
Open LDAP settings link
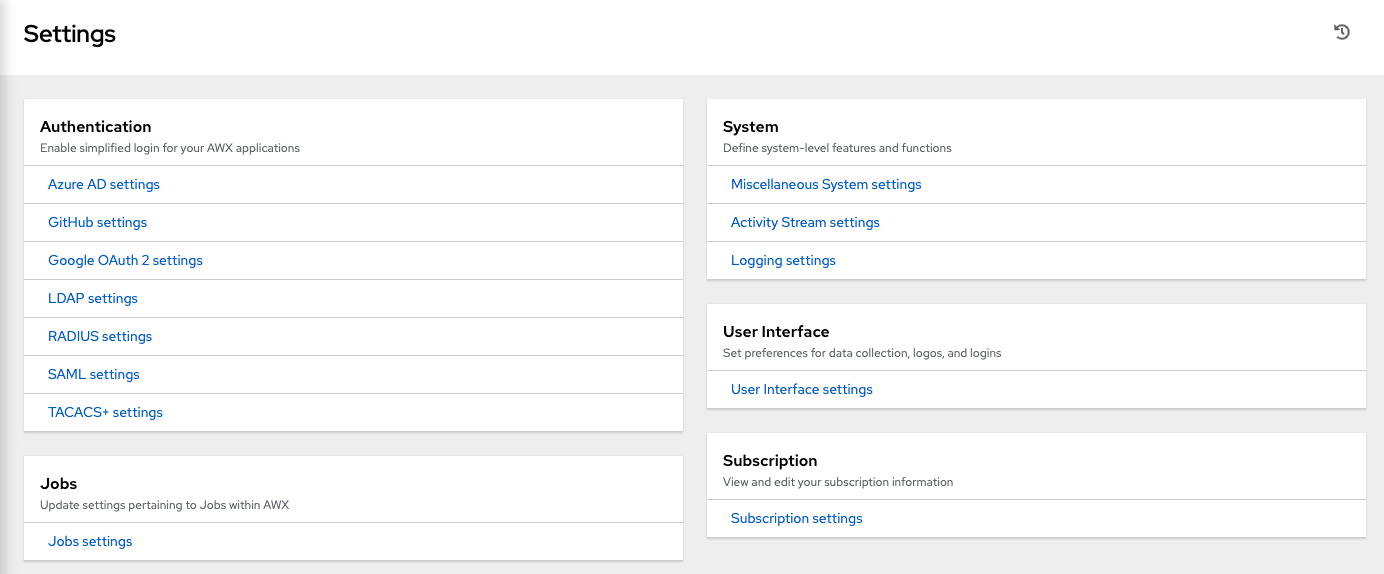tap(93, 298)
